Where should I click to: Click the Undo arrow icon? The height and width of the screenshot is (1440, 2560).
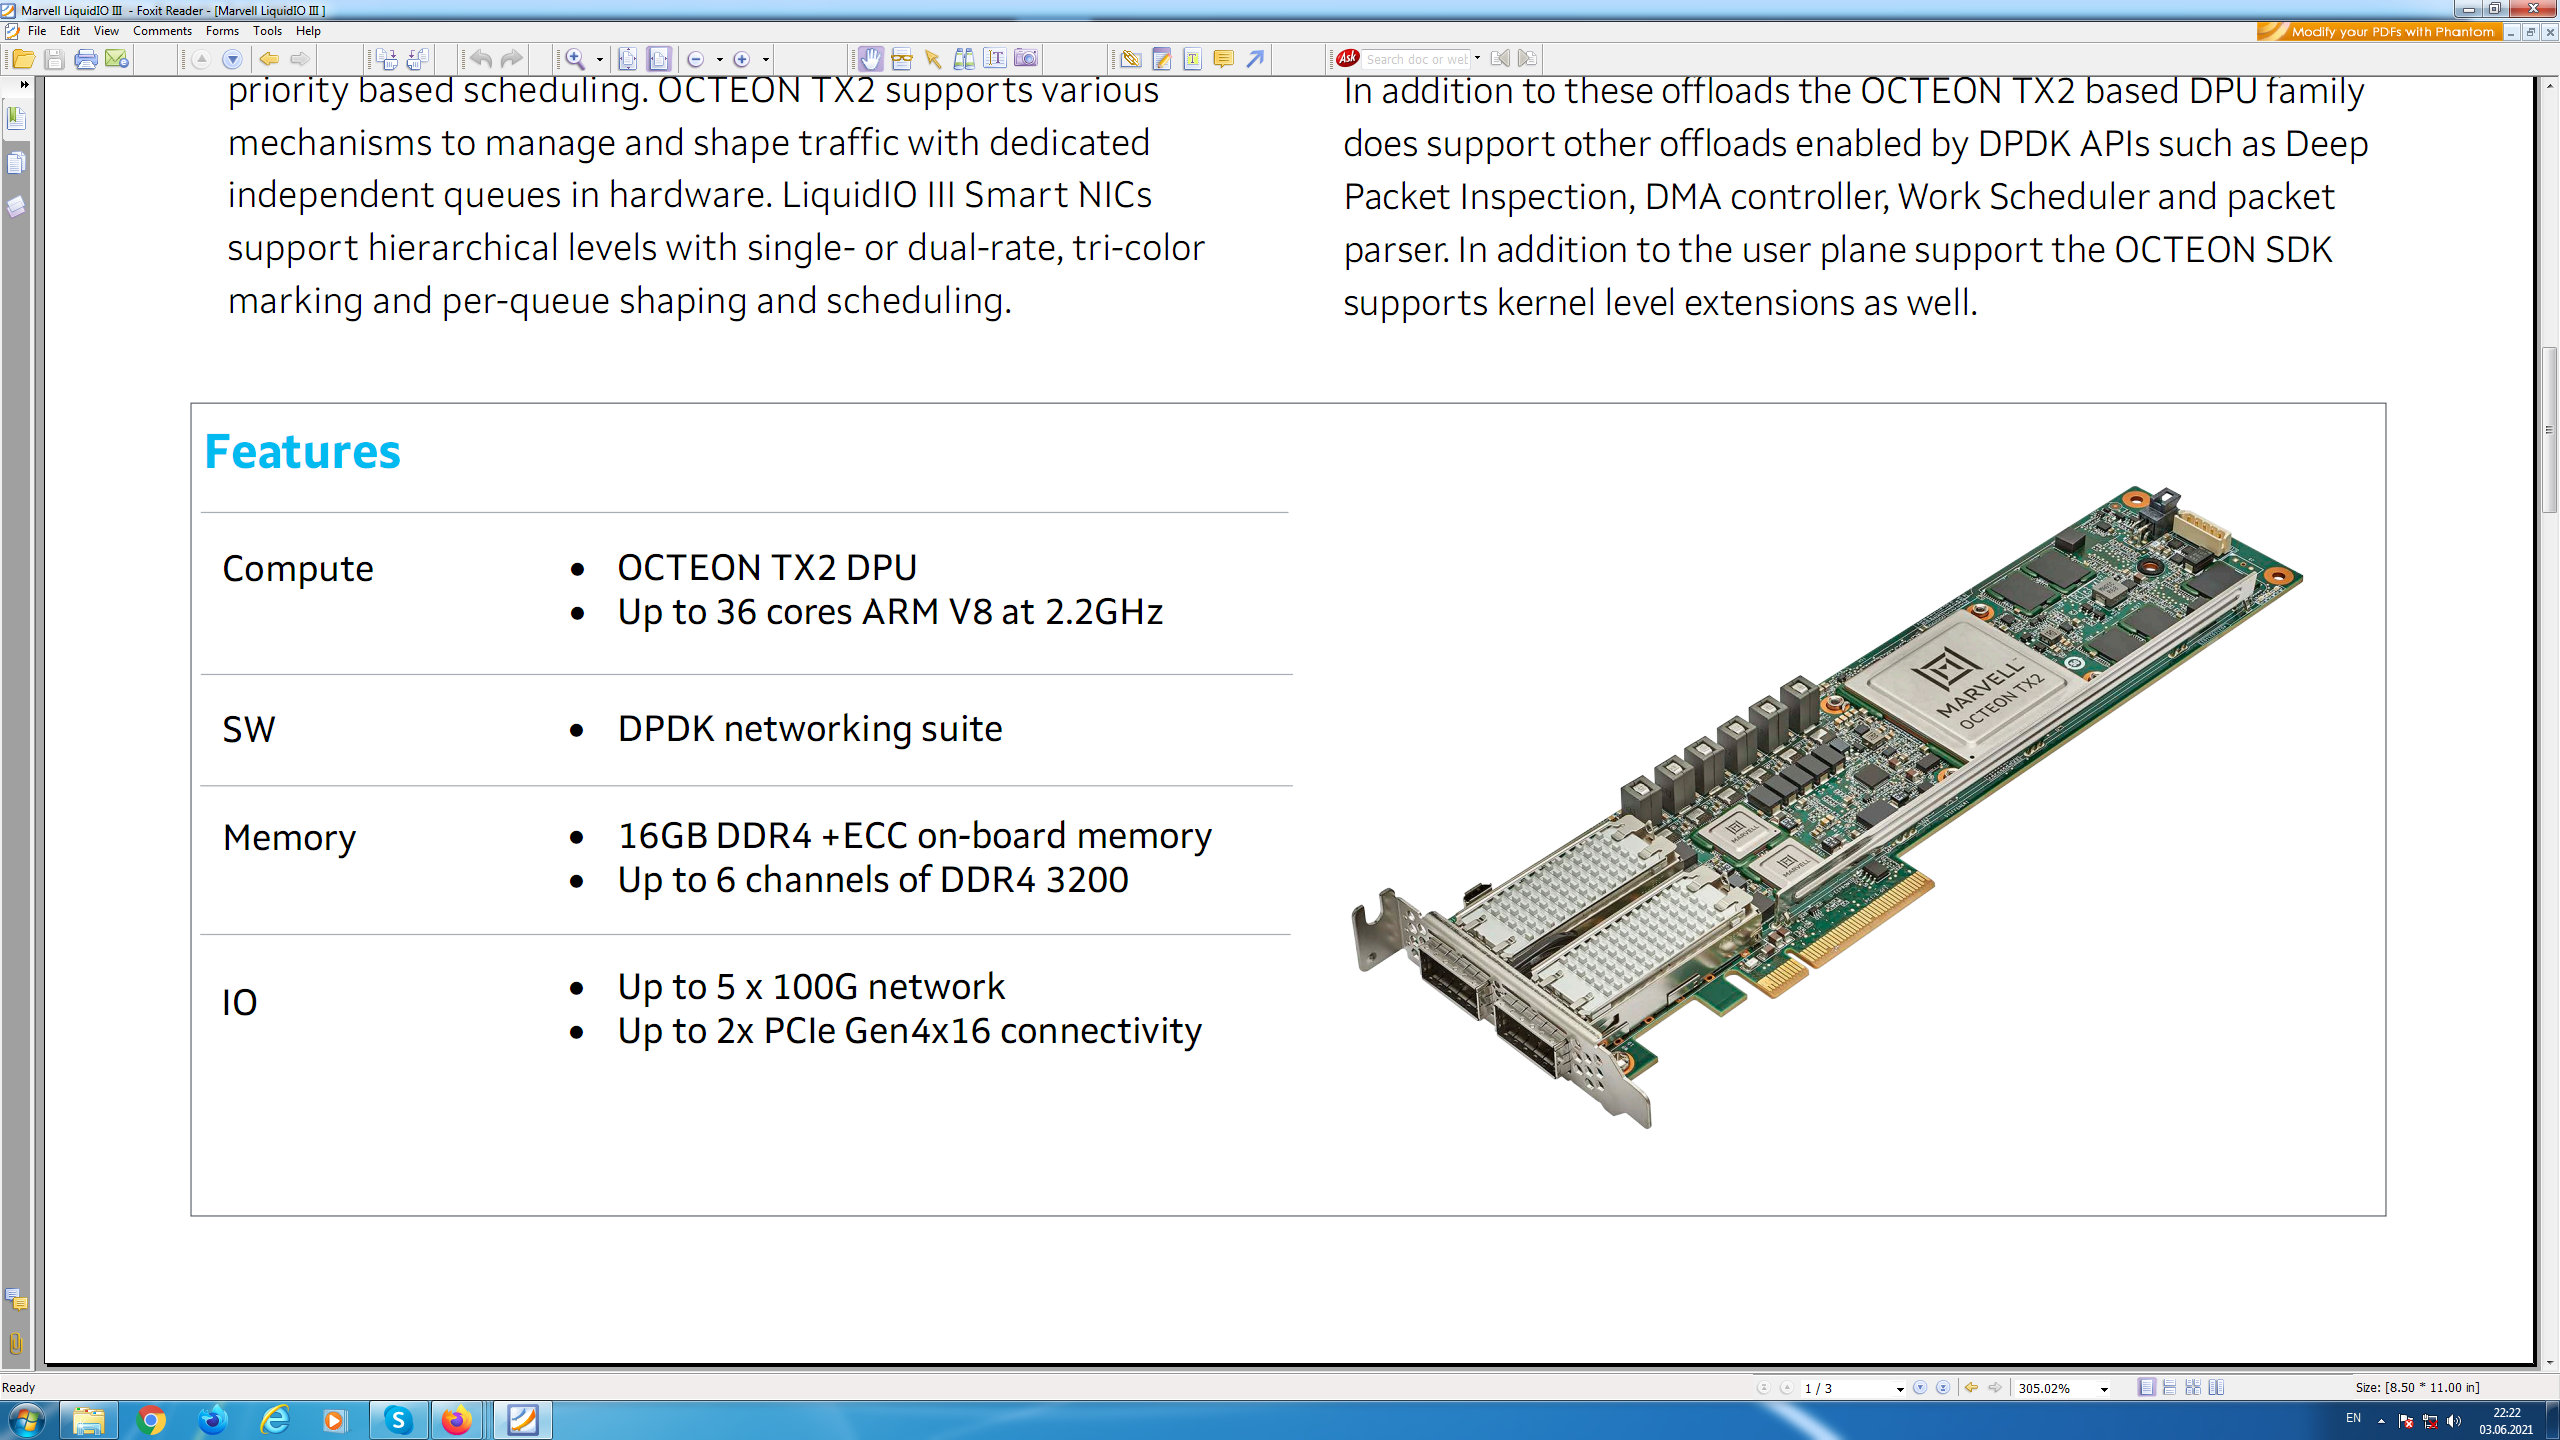481,59
